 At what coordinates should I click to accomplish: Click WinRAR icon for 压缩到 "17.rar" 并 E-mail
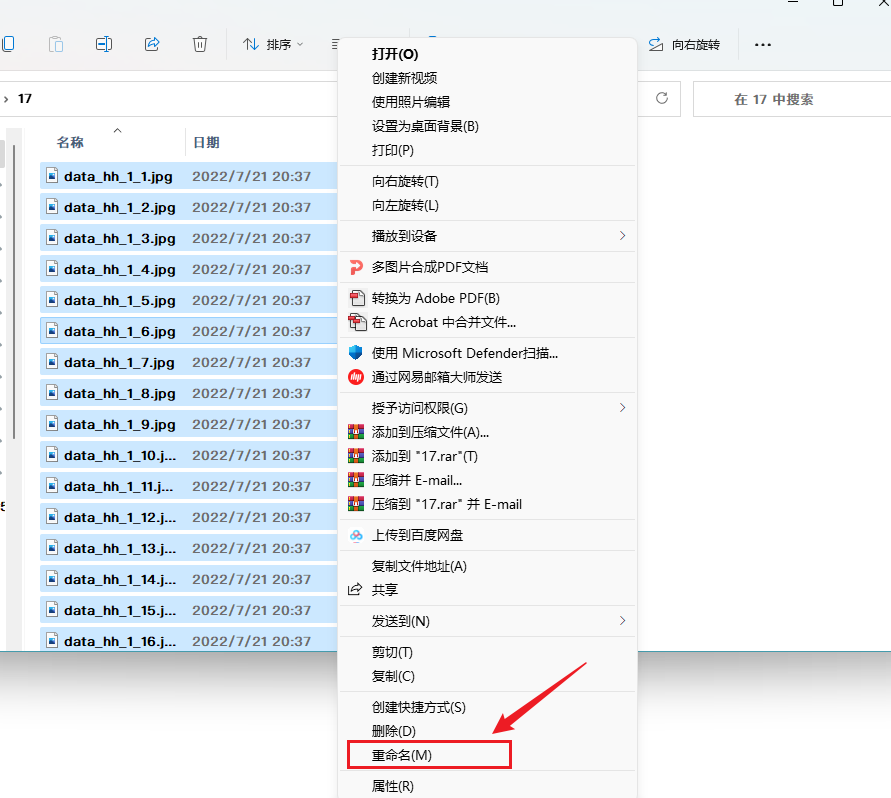click(x=356, y=504)
